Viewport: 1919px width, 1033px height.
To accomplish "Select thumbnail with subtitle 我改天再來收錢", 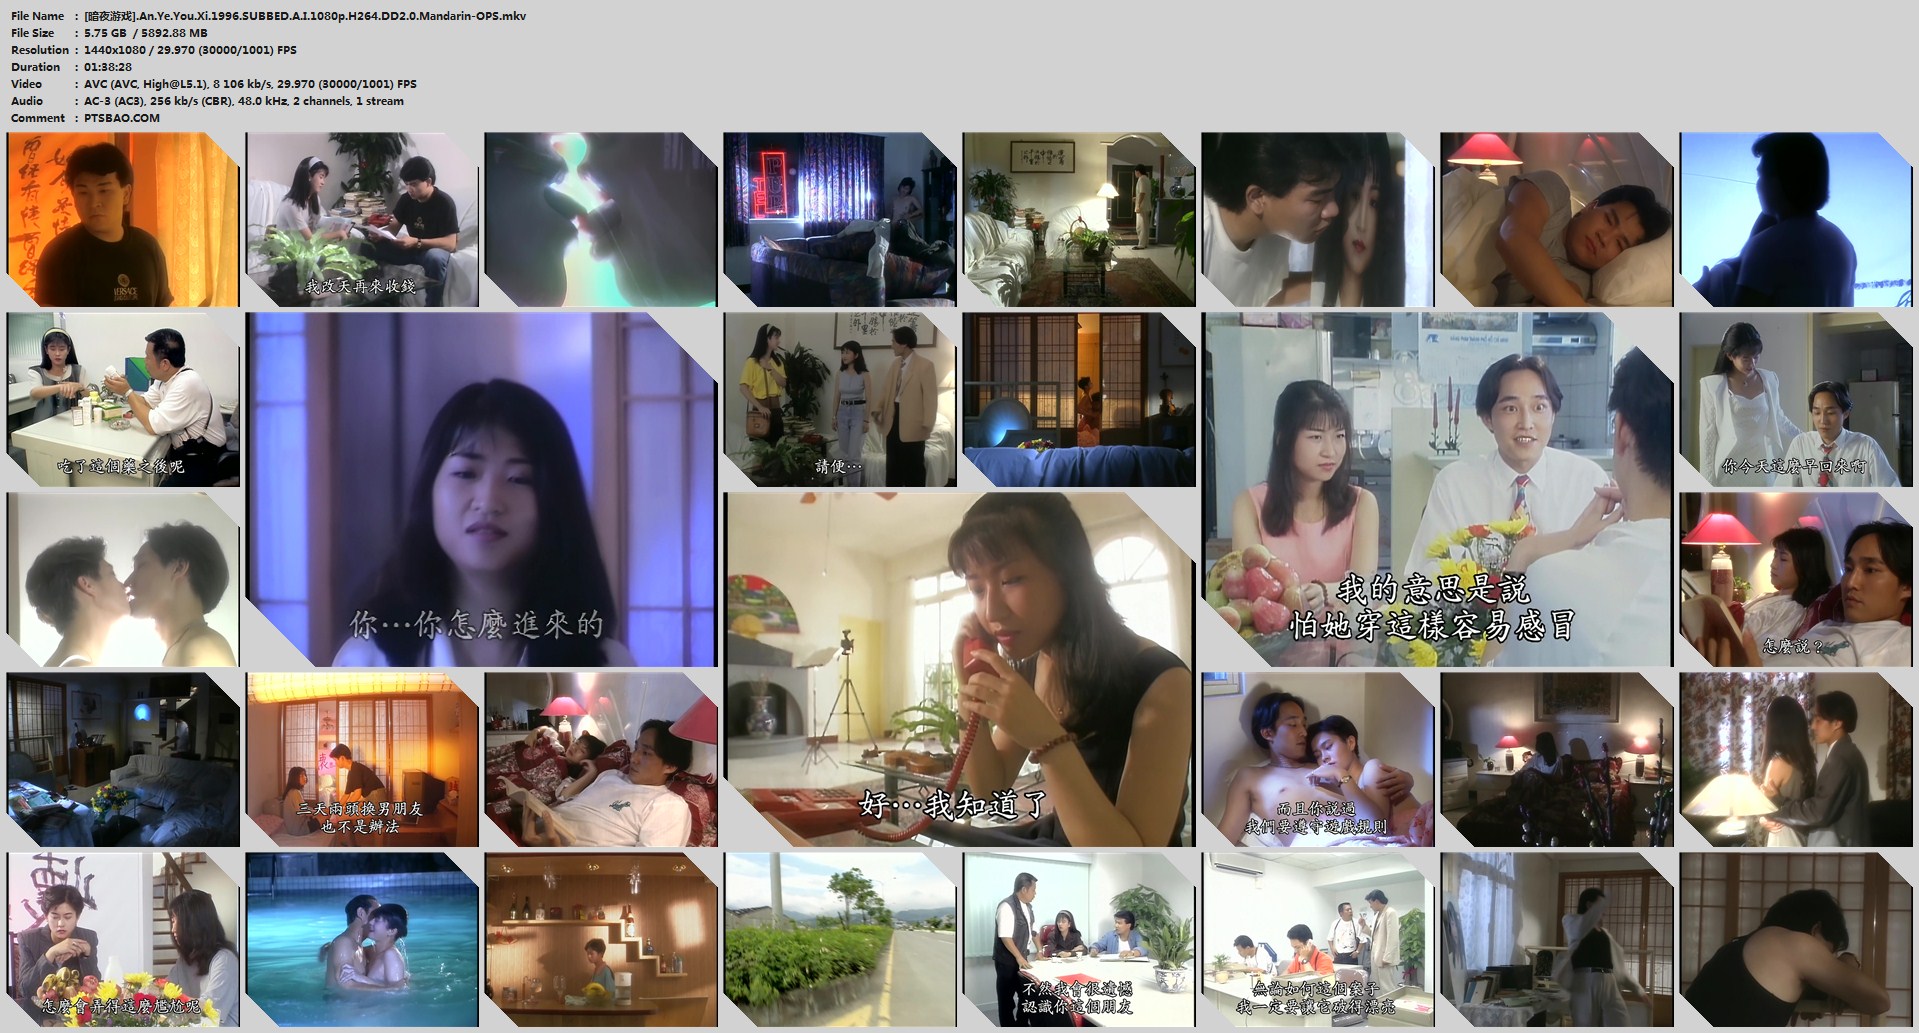I will 362,219.
